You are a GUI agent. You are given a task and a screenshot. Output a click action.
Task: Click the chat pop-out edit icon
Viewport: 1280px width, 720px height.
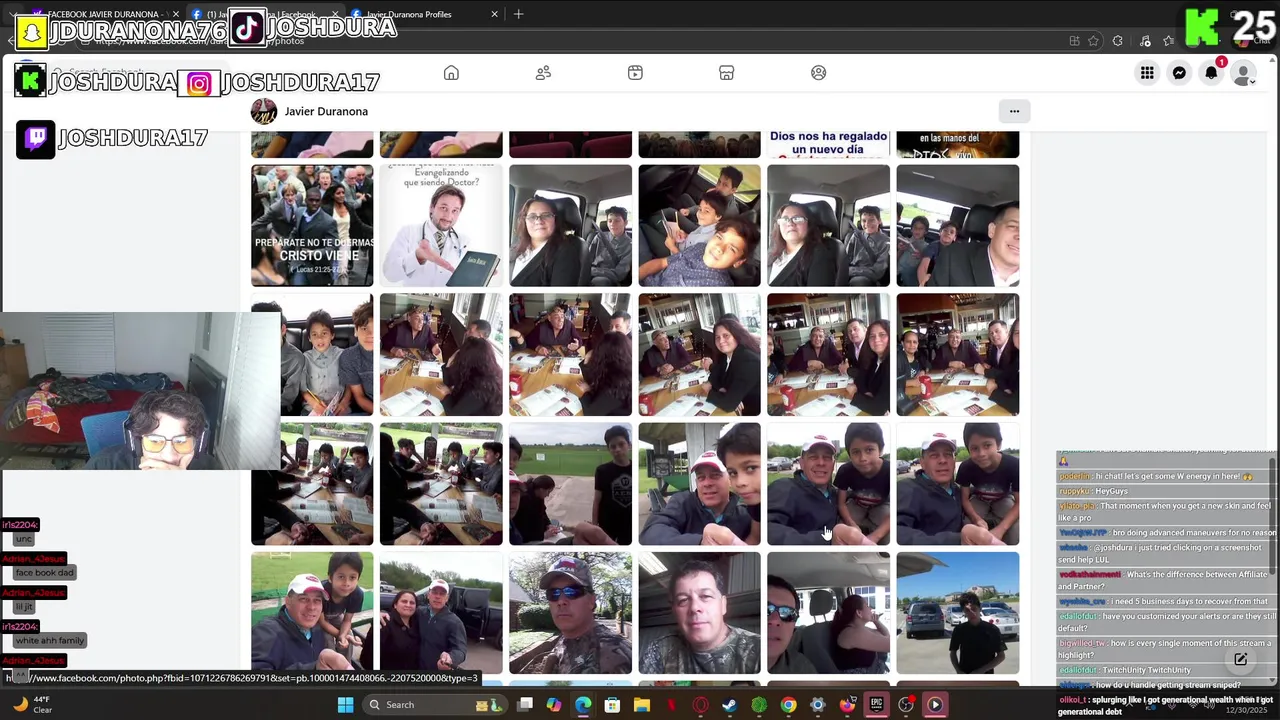1240,660
